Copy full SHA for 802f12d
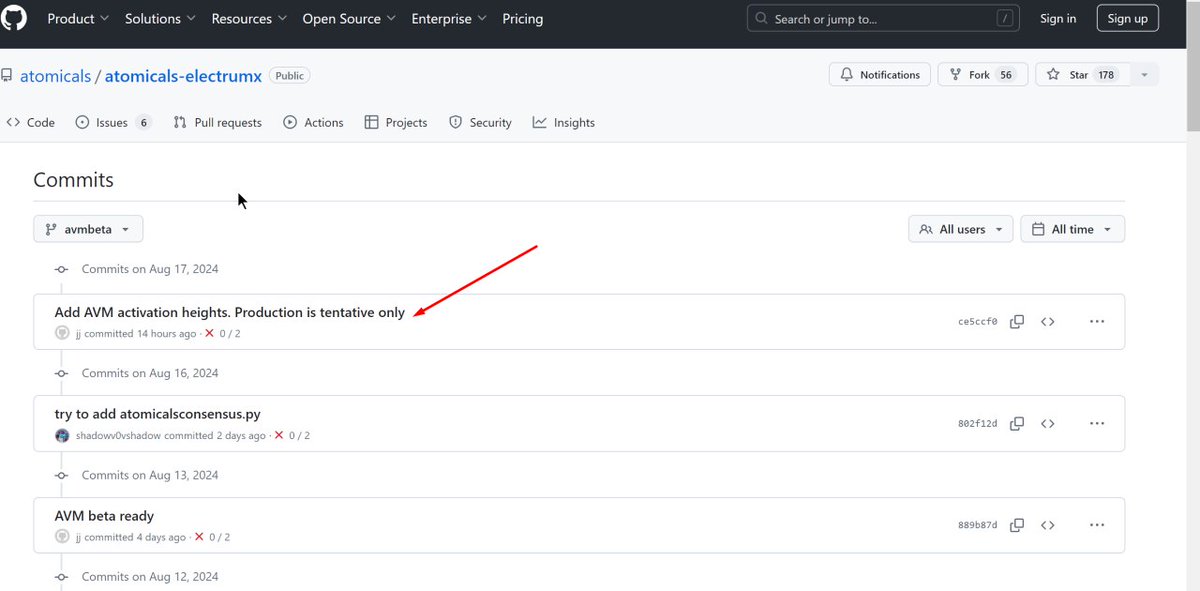Image resolution: width=1200 pixels, height=591 pixels. (1017, 424)
